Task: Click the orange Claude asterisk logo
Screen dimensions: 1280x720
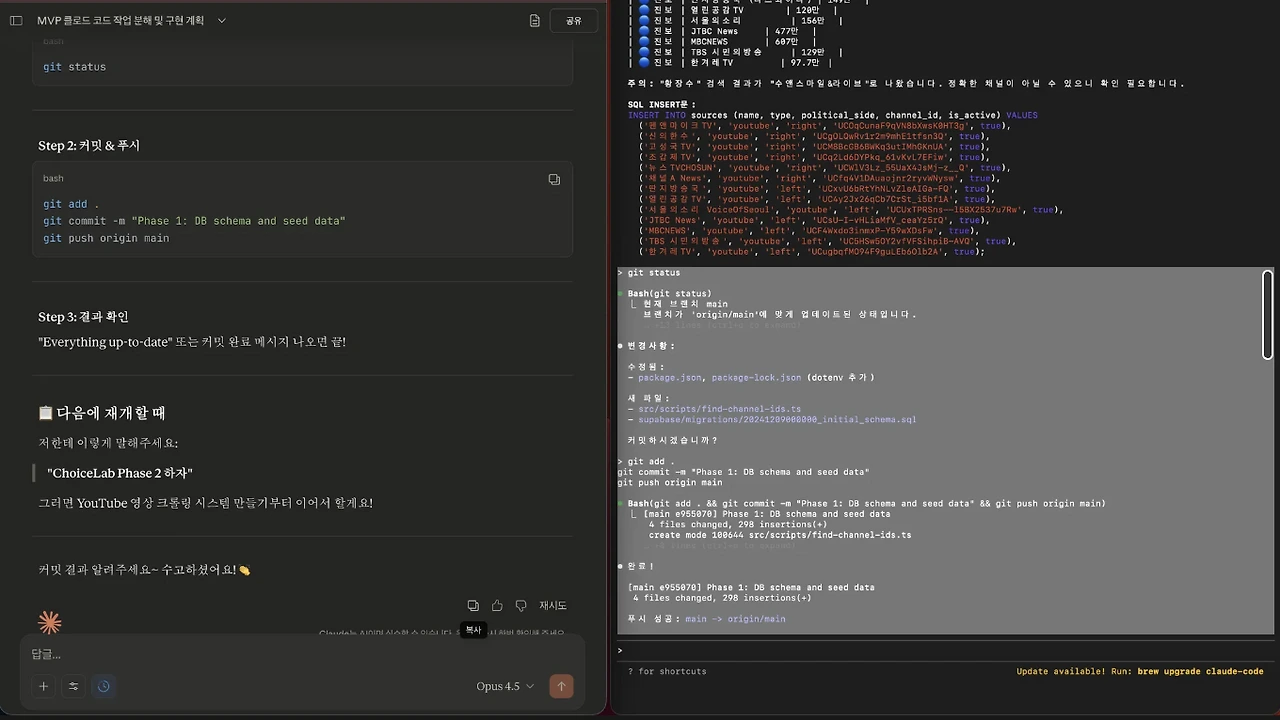Action: tap(49, 622)
